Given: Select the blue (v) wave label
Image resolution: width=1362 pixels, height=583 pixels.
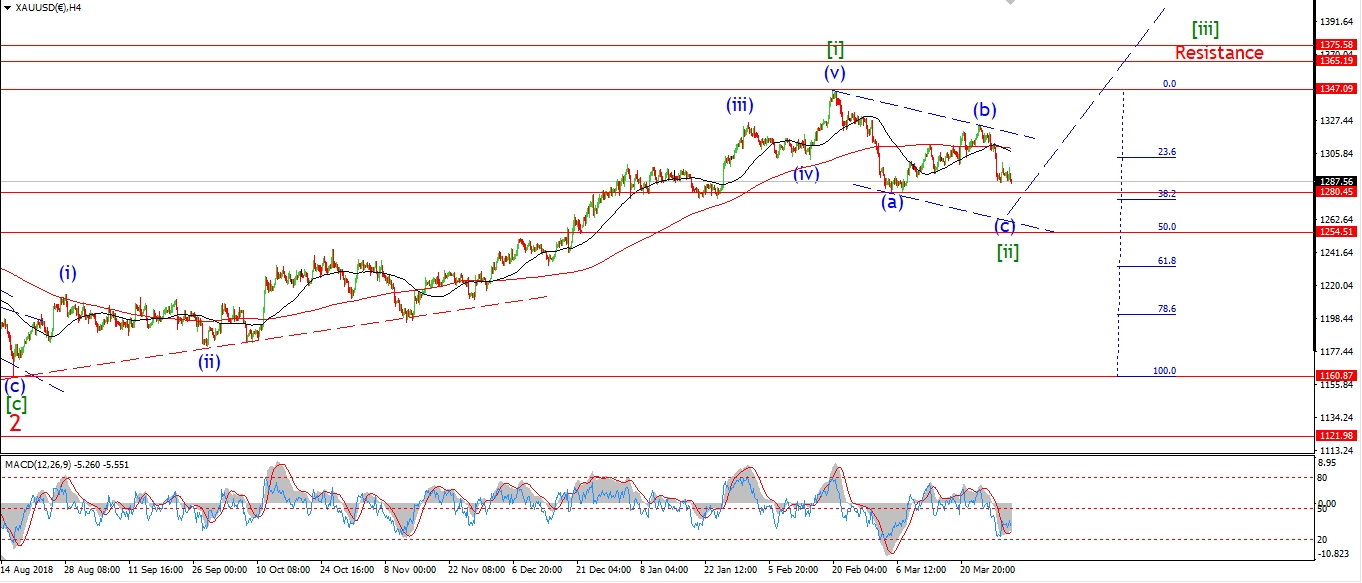Looking at the screenshot, I should 835,73.
